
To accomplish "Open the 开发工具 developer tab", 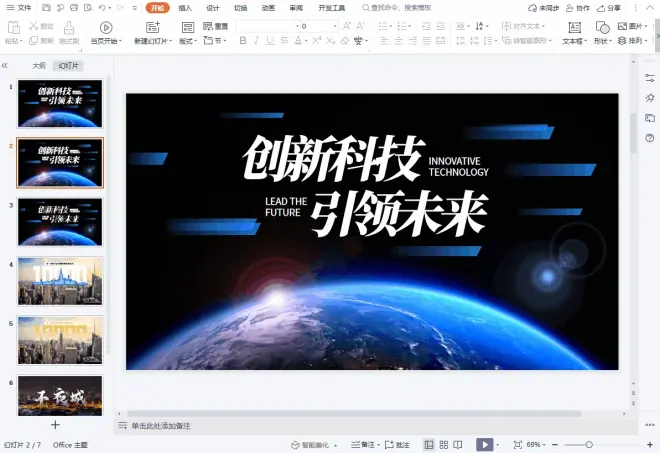I will point(332,8).
